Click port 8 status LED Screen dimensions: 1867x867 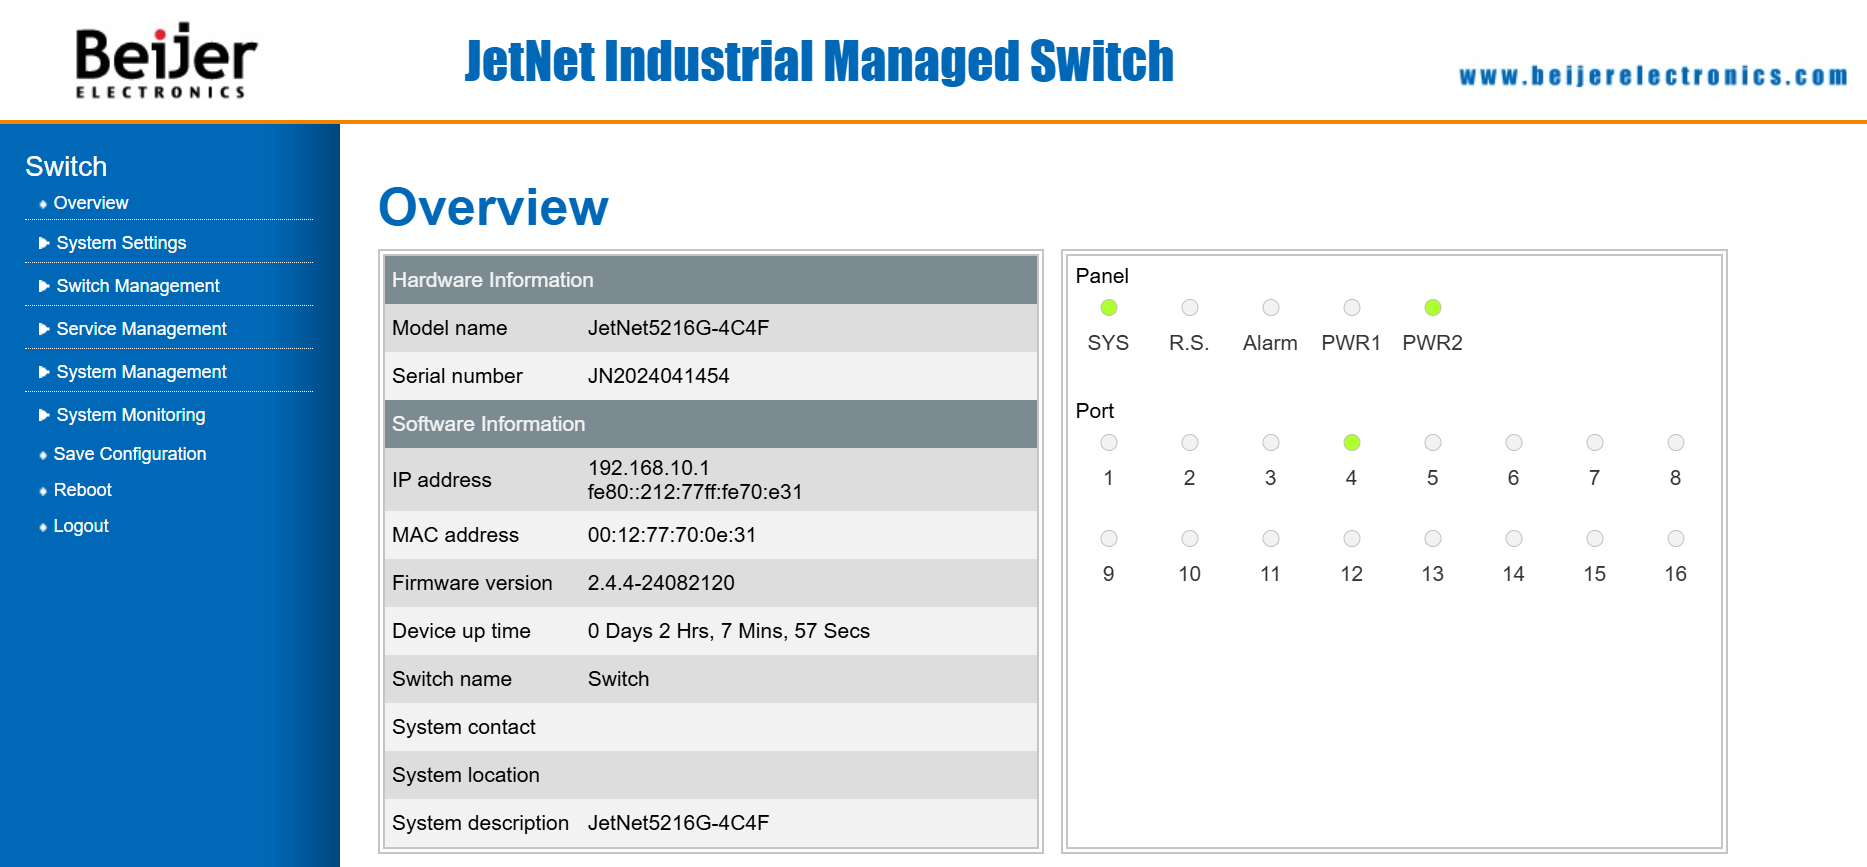[x=1675, y=443]
